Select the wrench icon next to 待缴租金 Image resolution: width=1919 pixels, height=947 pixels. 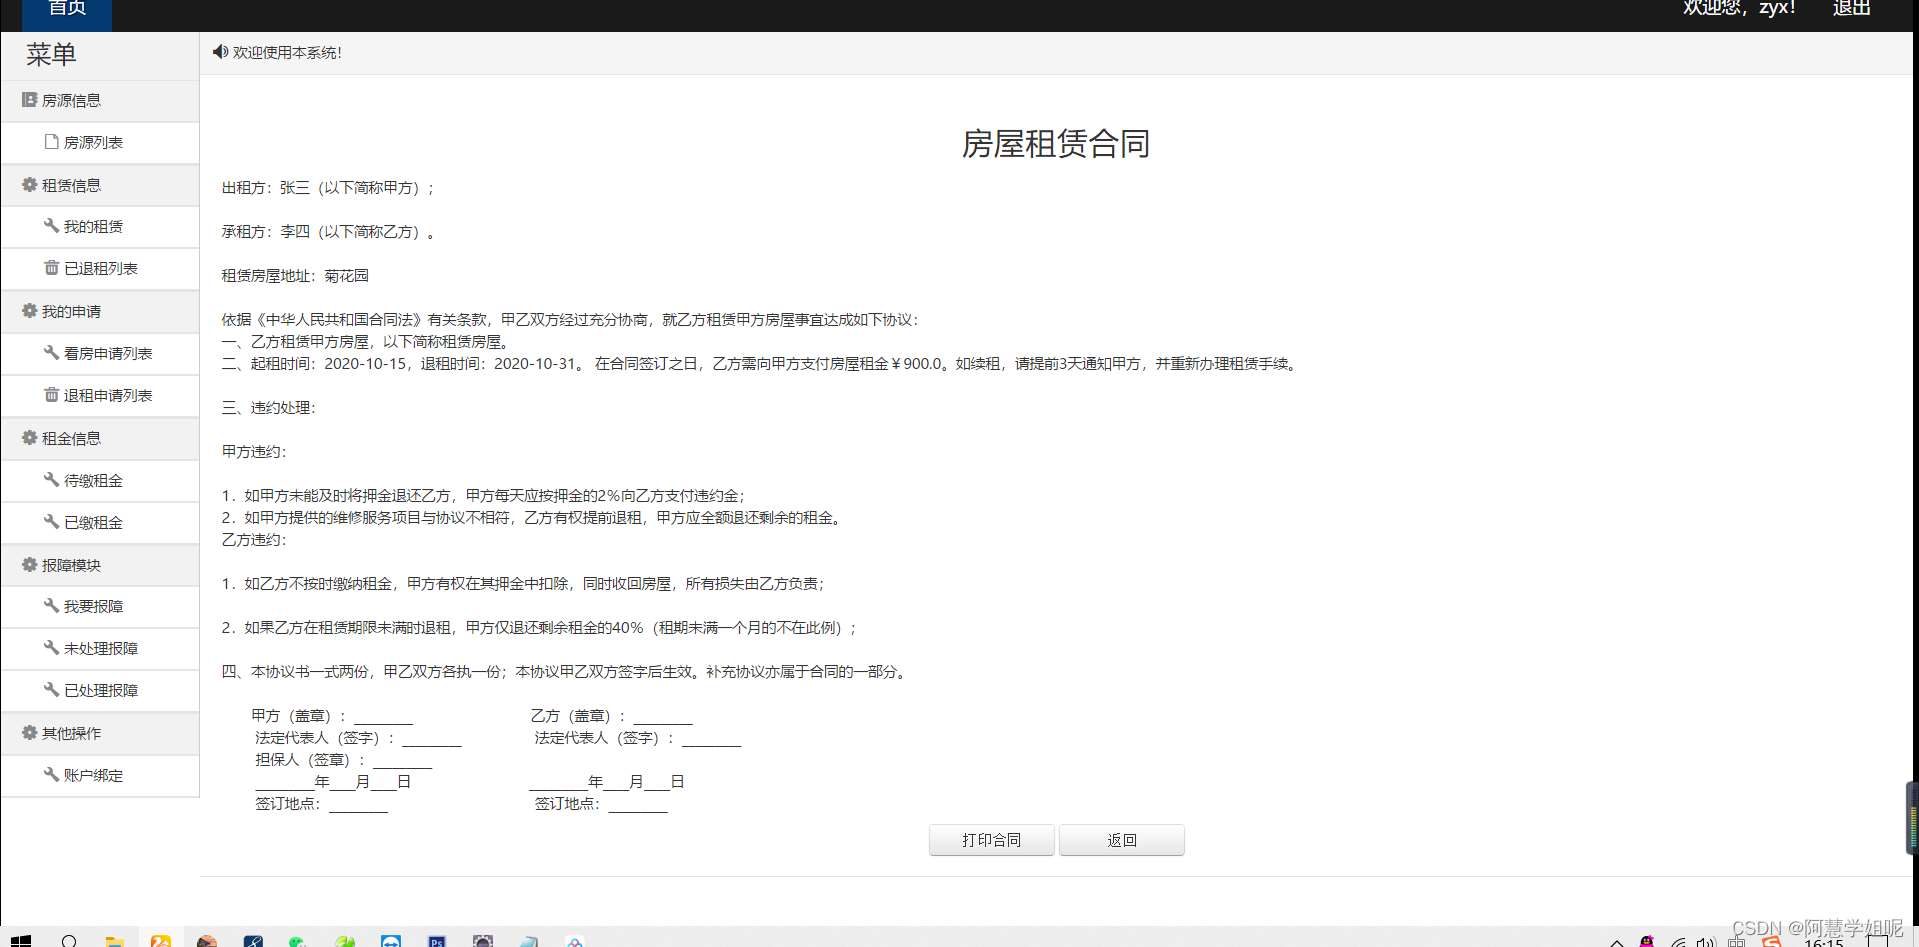tap(51, 480)
